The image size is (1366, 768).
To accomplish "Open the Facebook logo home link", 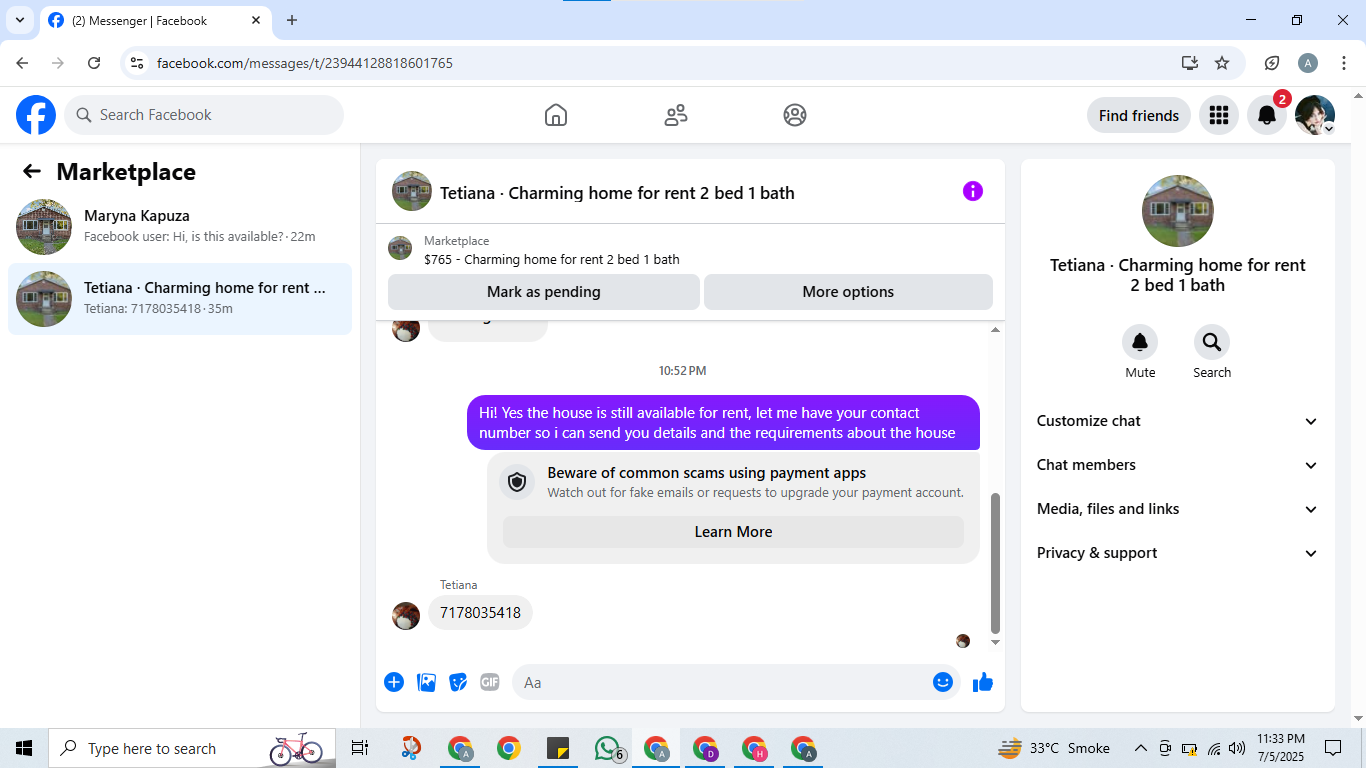I will click(x=36, y=115).
